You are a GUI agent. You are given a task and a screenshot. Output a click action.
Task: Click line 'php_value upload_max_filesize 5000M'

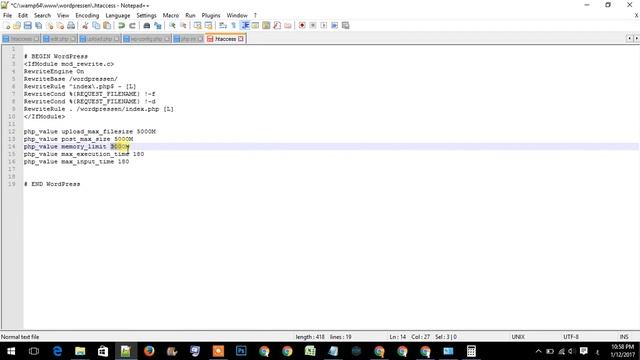(x=90, y=131)
